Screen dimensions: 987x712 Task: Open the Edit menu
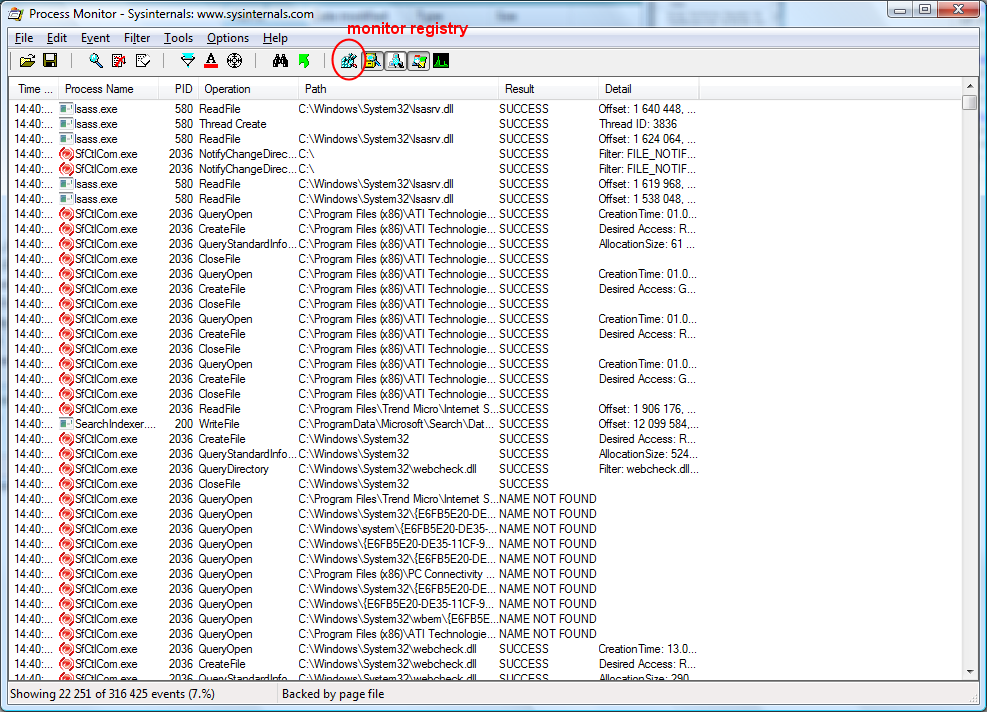click(x=57, y=38)
